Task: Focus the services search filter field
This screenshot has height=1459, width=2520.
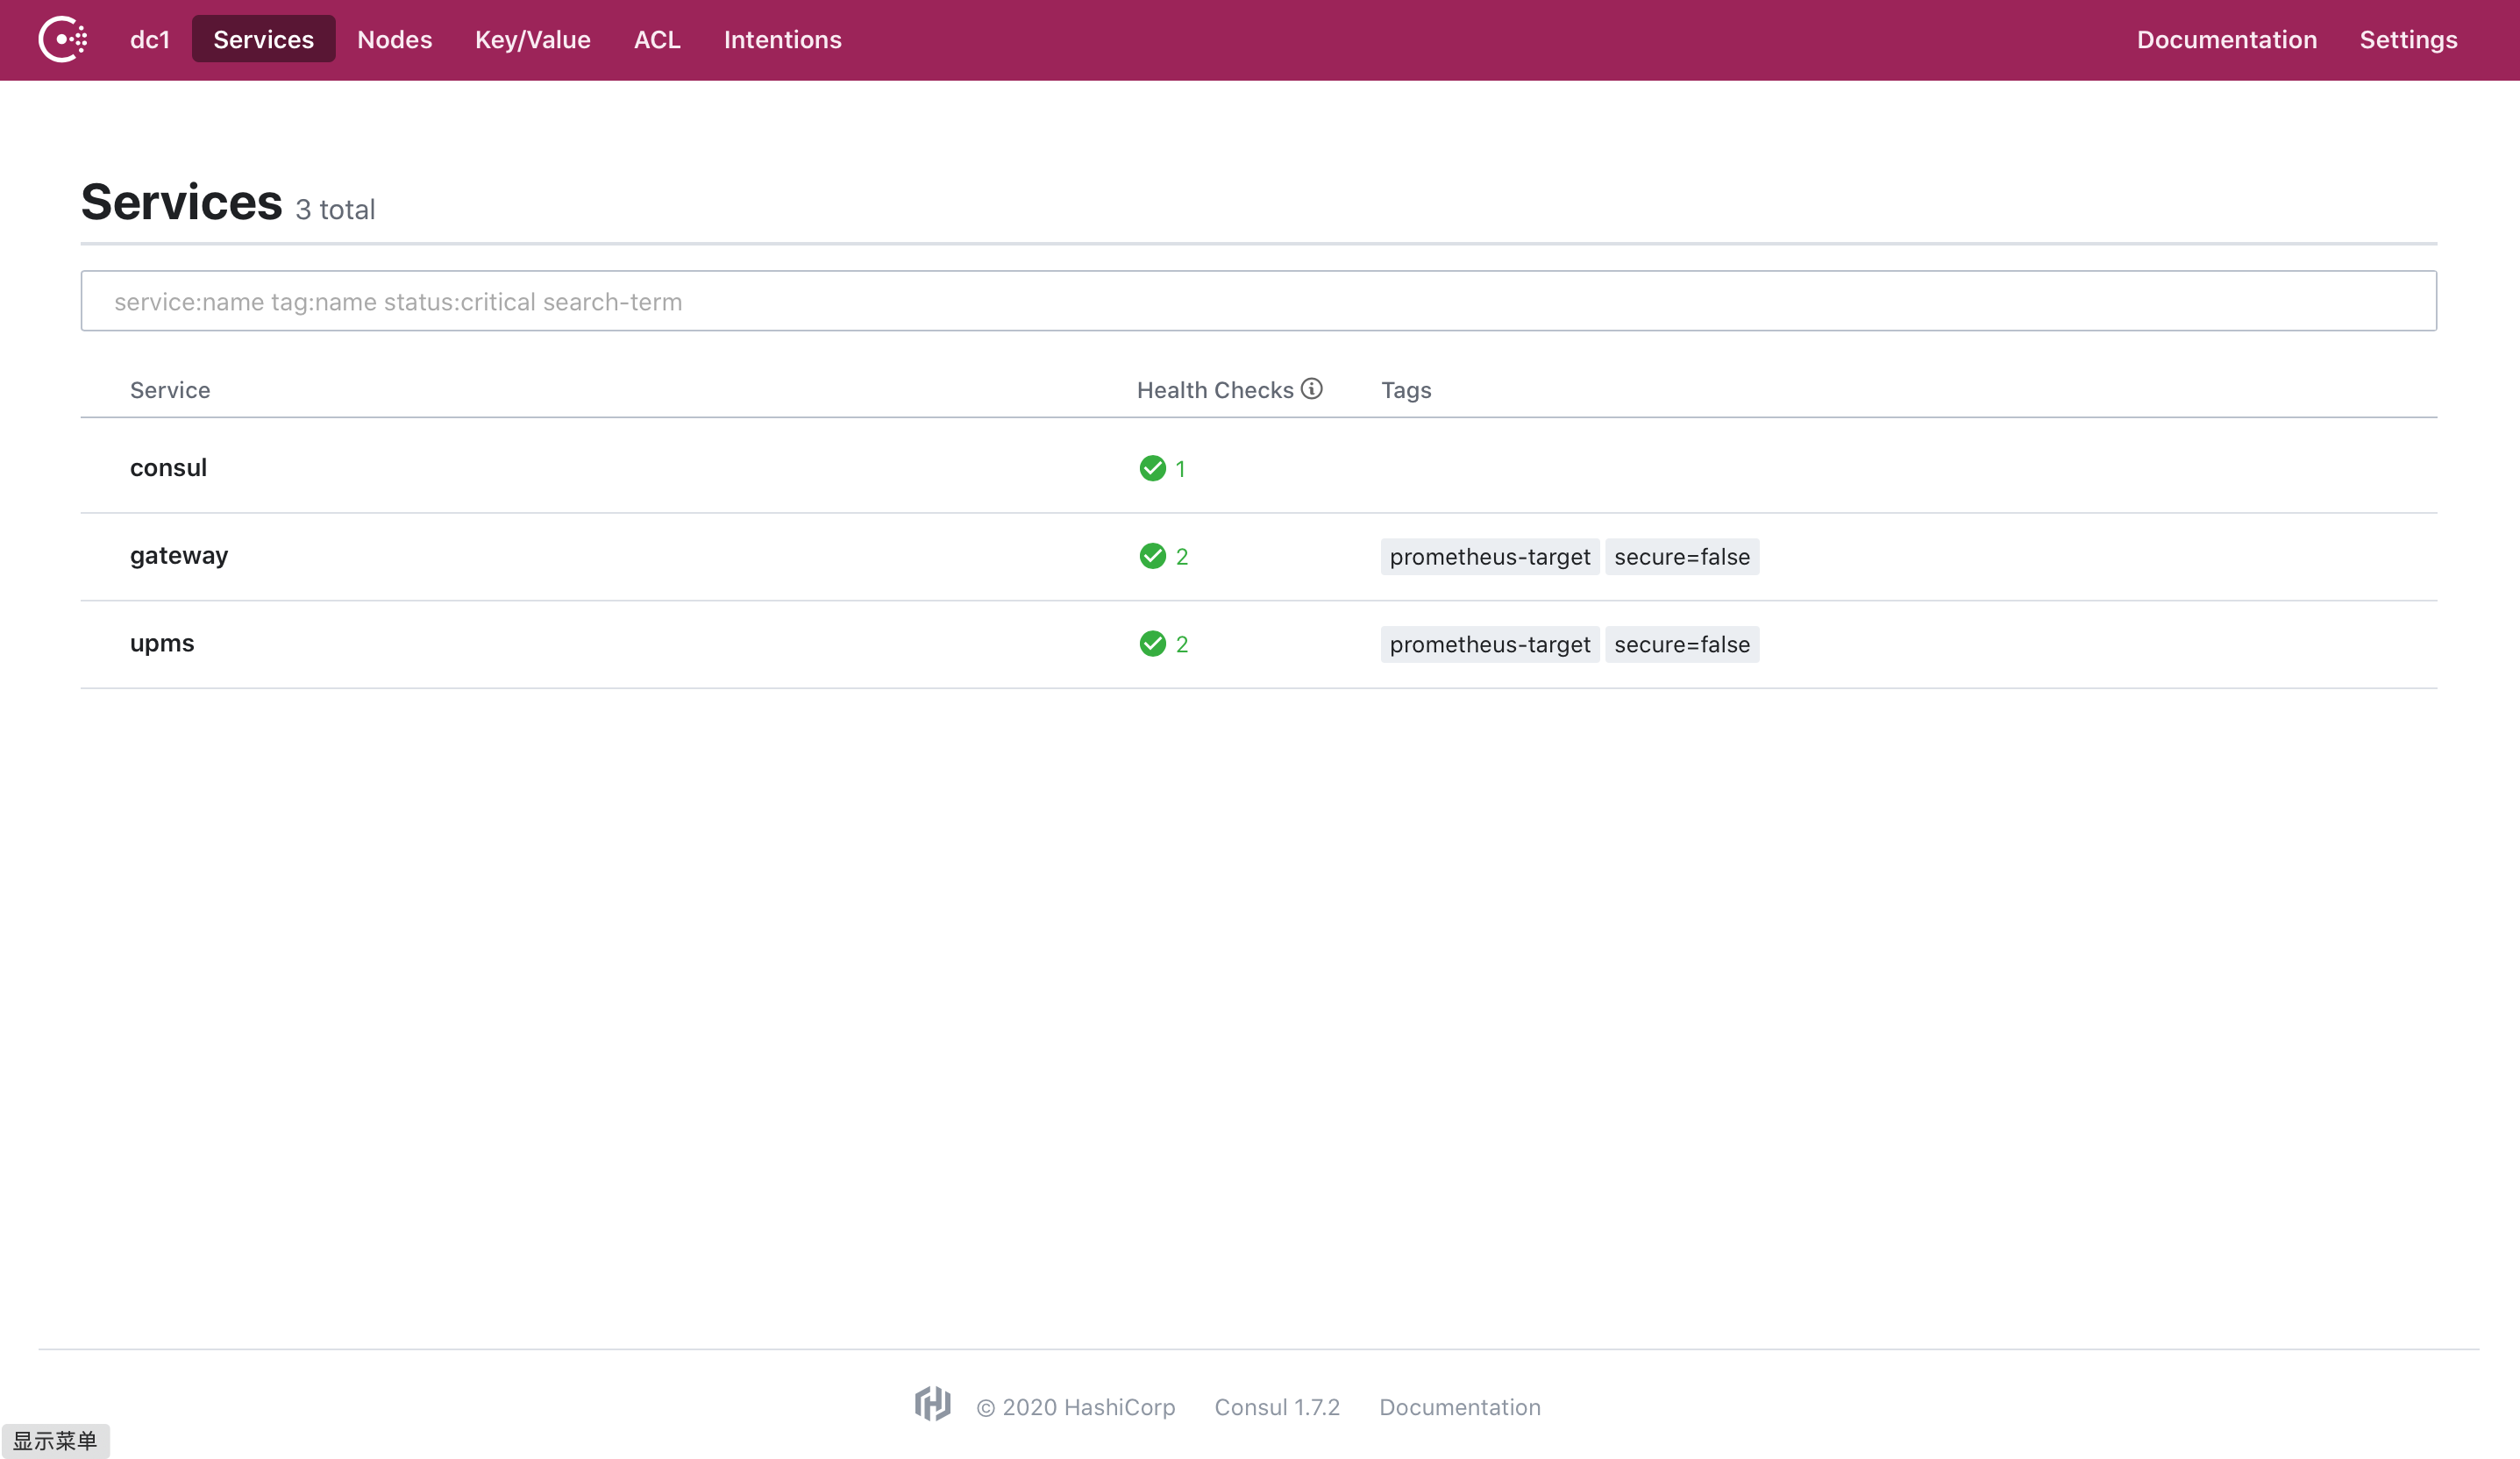Action: [1258, 301]
